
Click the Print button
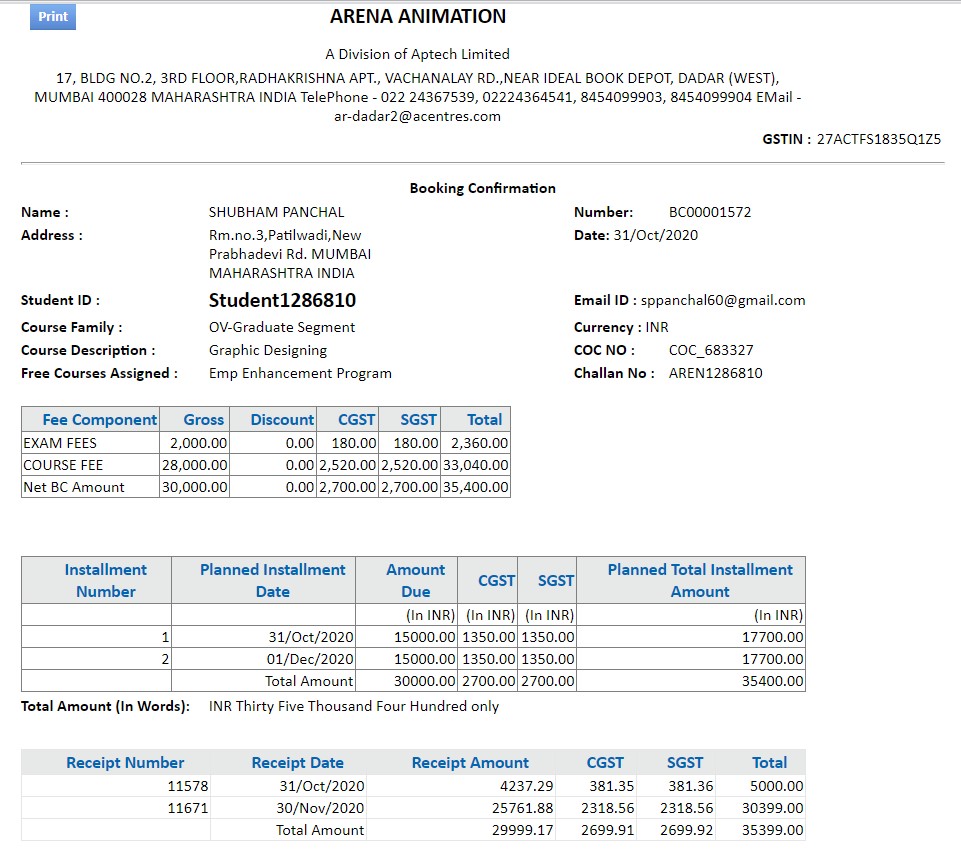53,17
